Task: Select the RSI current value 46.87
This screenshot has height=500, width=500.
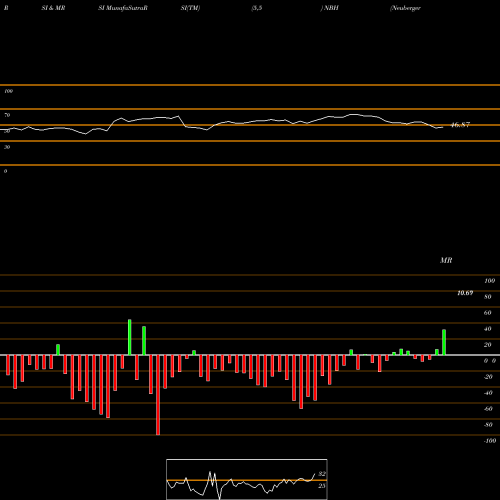Action: tap(460, 125)
